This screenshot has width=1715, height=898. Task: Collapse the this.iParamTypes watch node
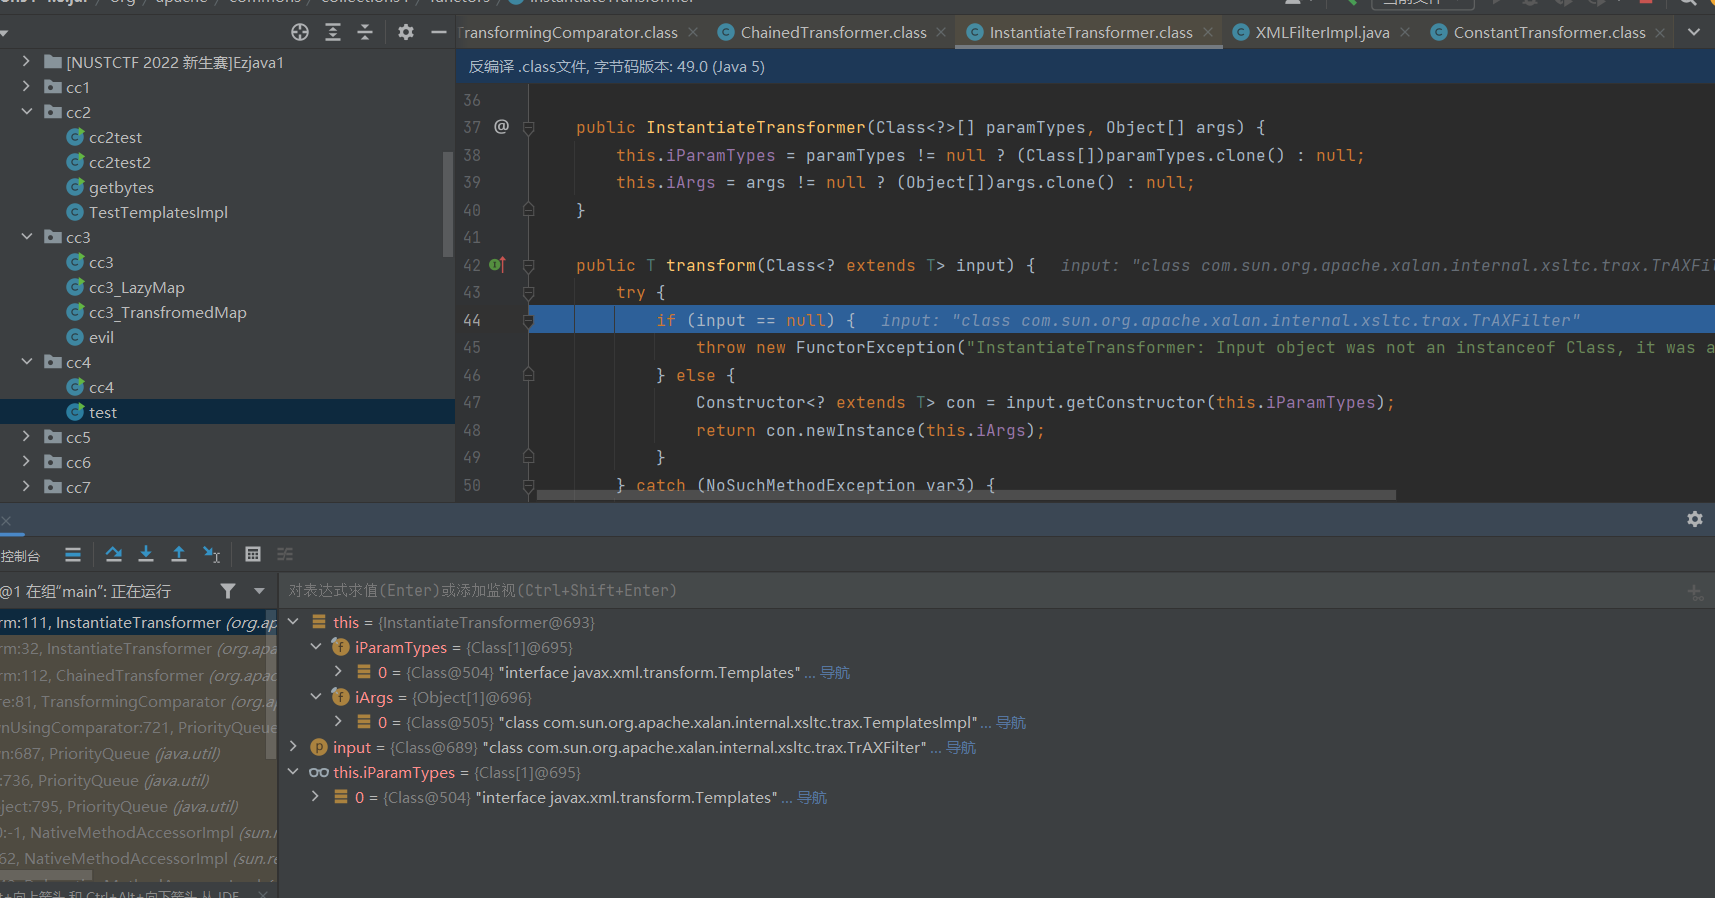pos(294,772)
